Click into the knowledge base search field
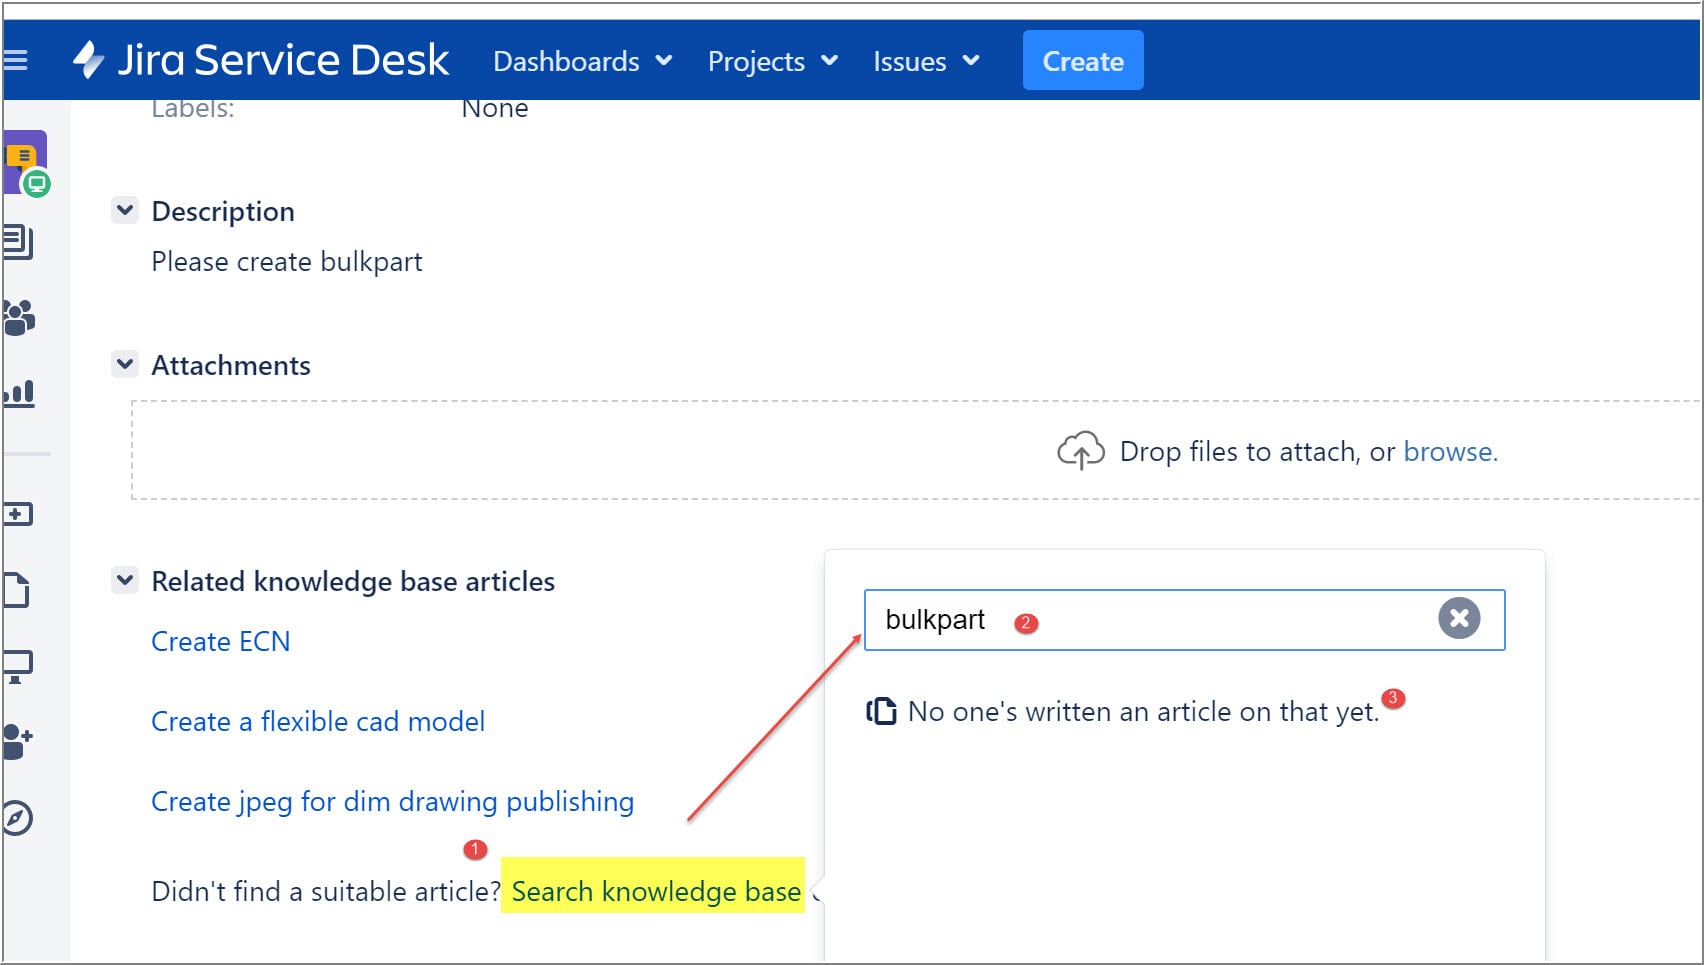 coord(1150,620)
